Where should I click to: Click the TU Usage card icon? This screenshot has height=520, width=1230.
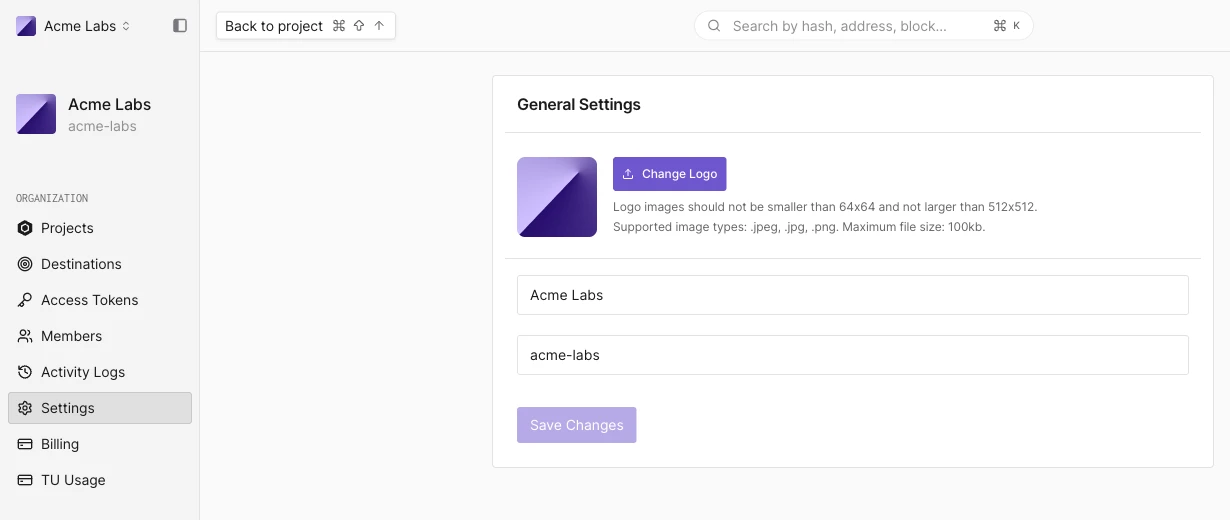click(x=25, y=480)
